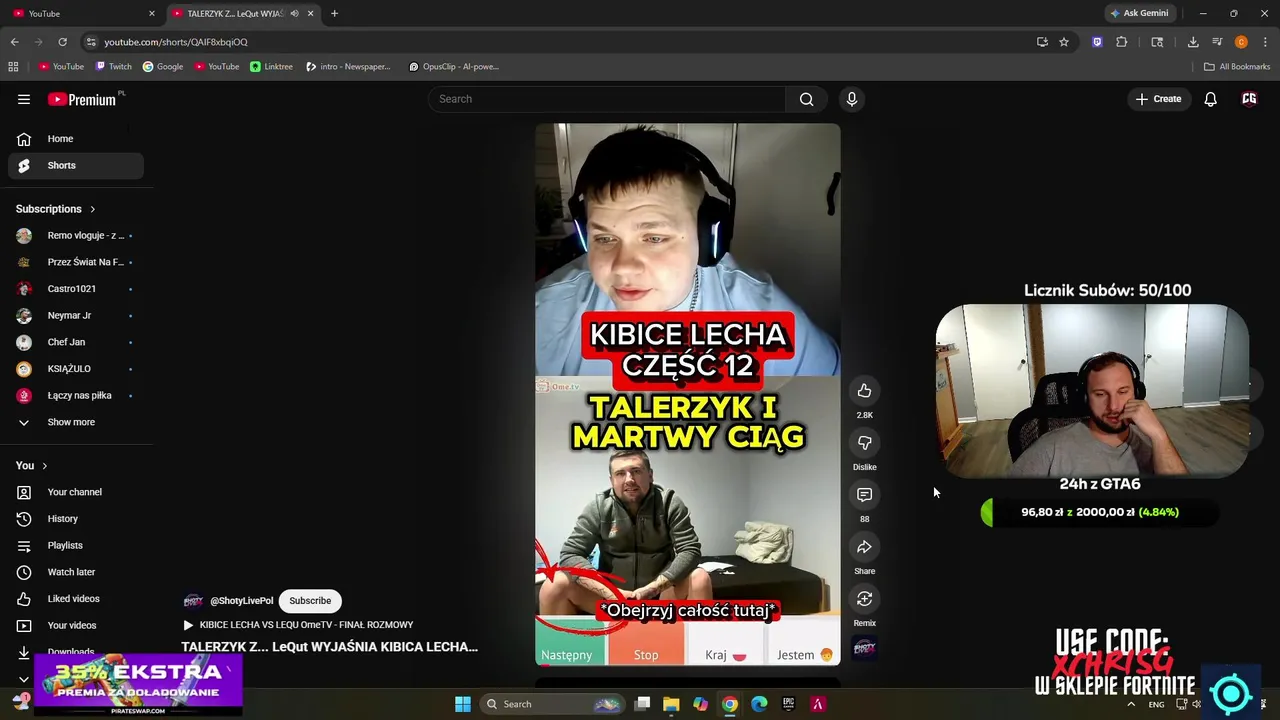
Task: Focus the YouTube search field
Action: [x=608, y=99]
